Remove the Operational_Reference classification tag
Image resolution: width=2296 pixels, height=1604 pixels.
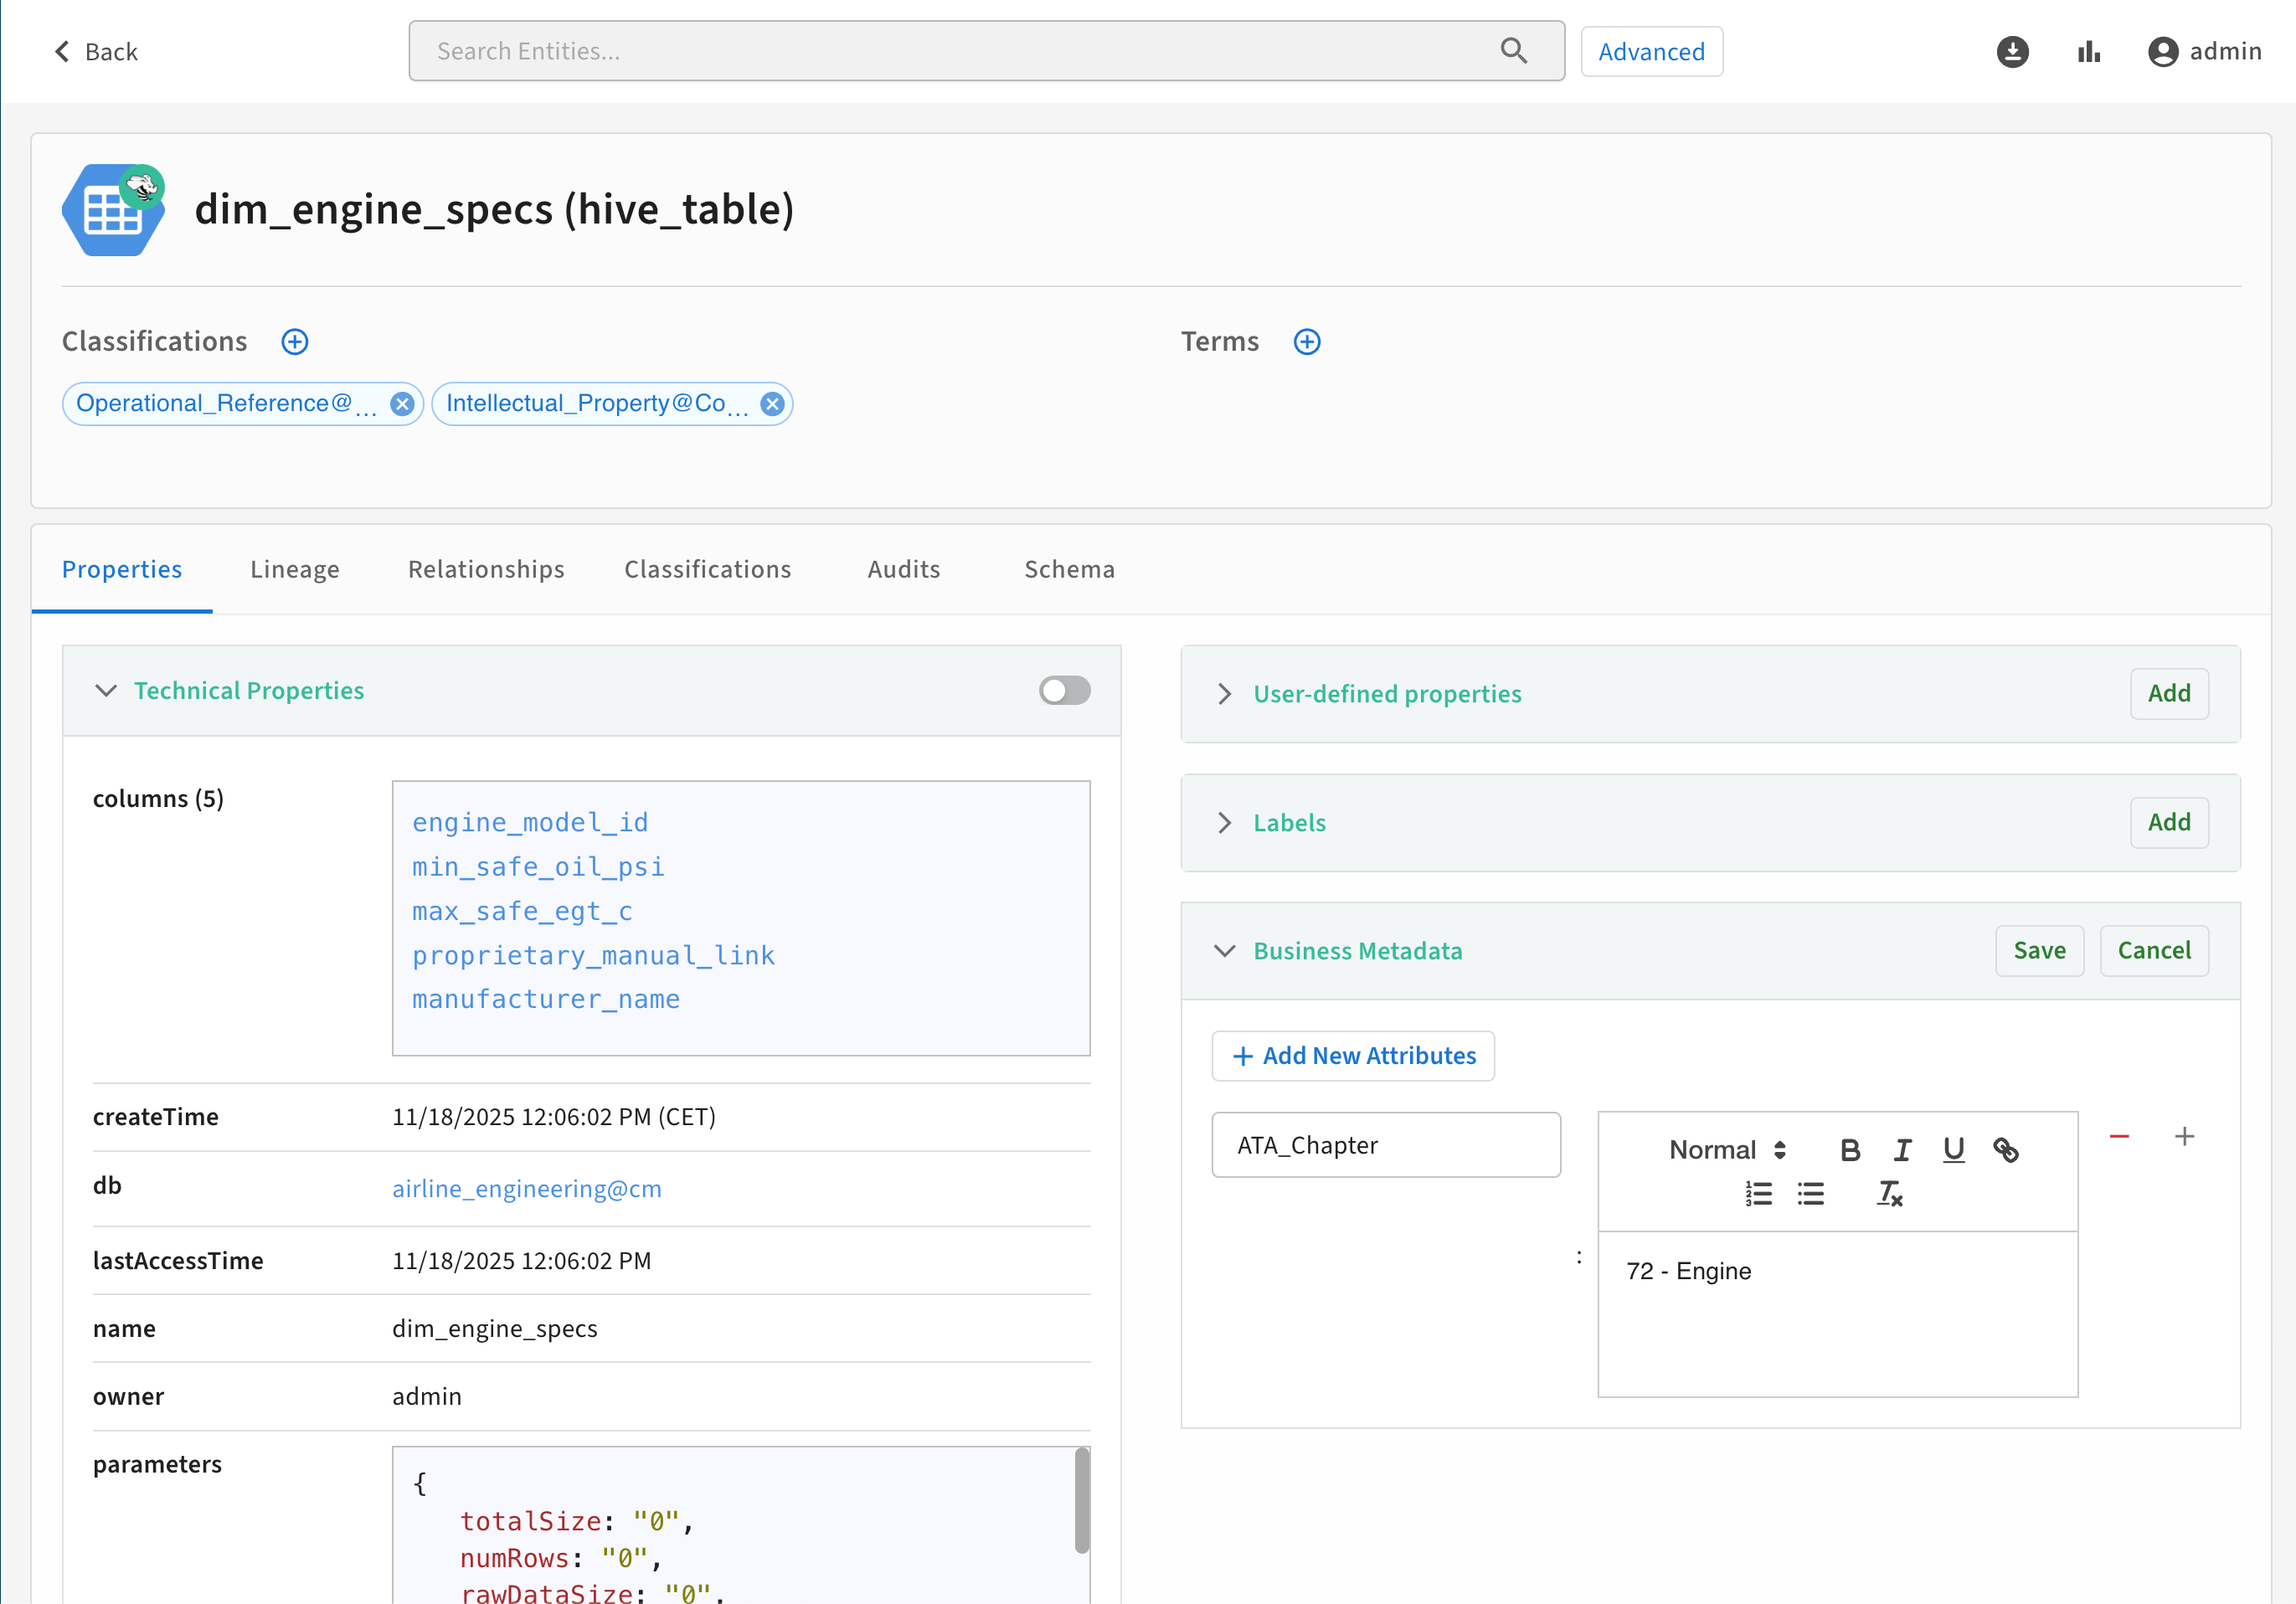tap(402, 404)
